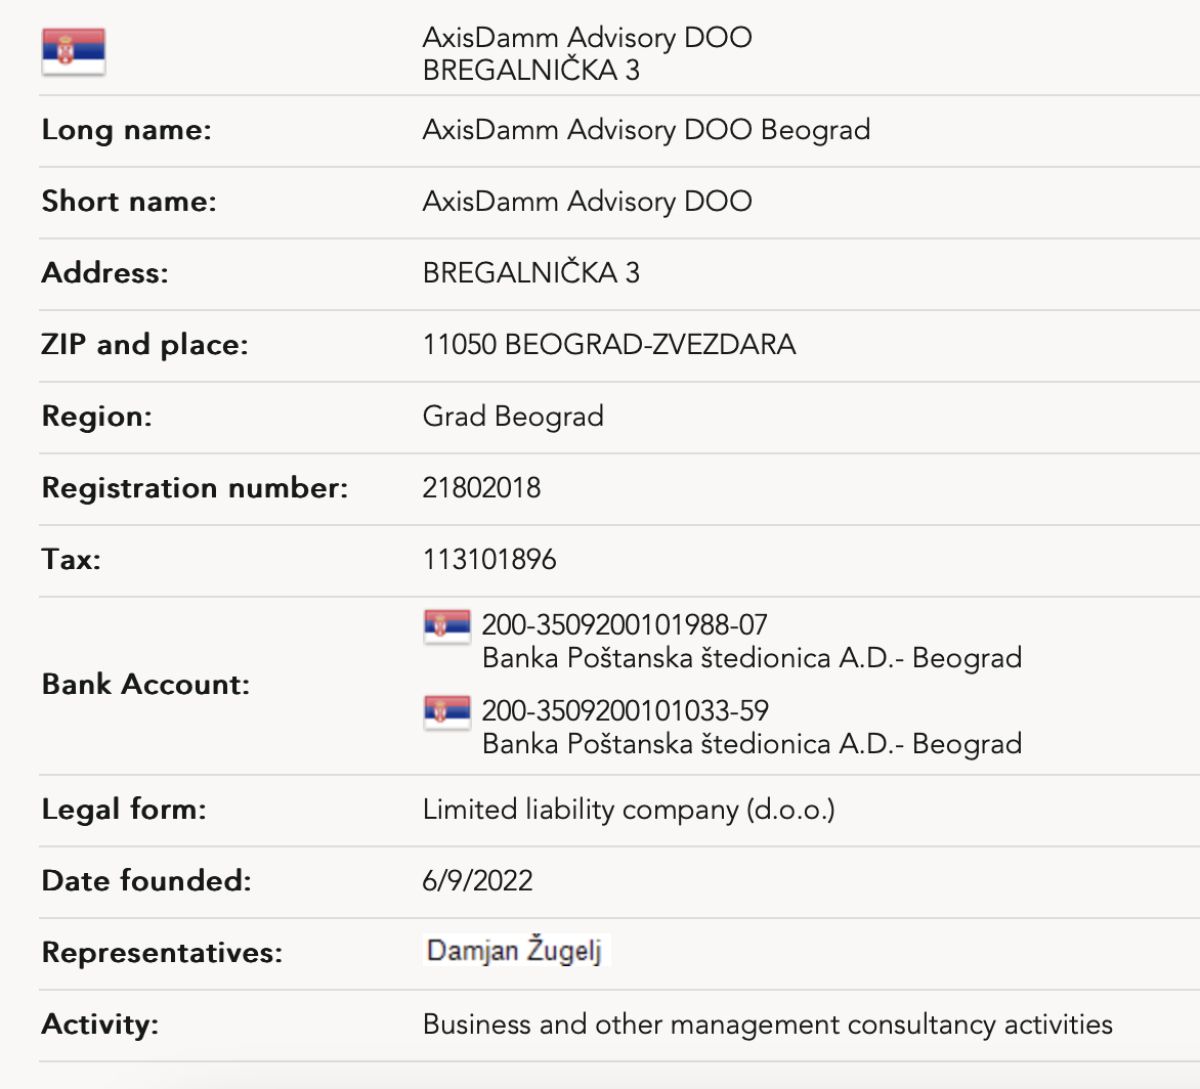This screenshot has width=1200, height=1089.
Task: Click the 'Long name:' field label
Action: 126,130
